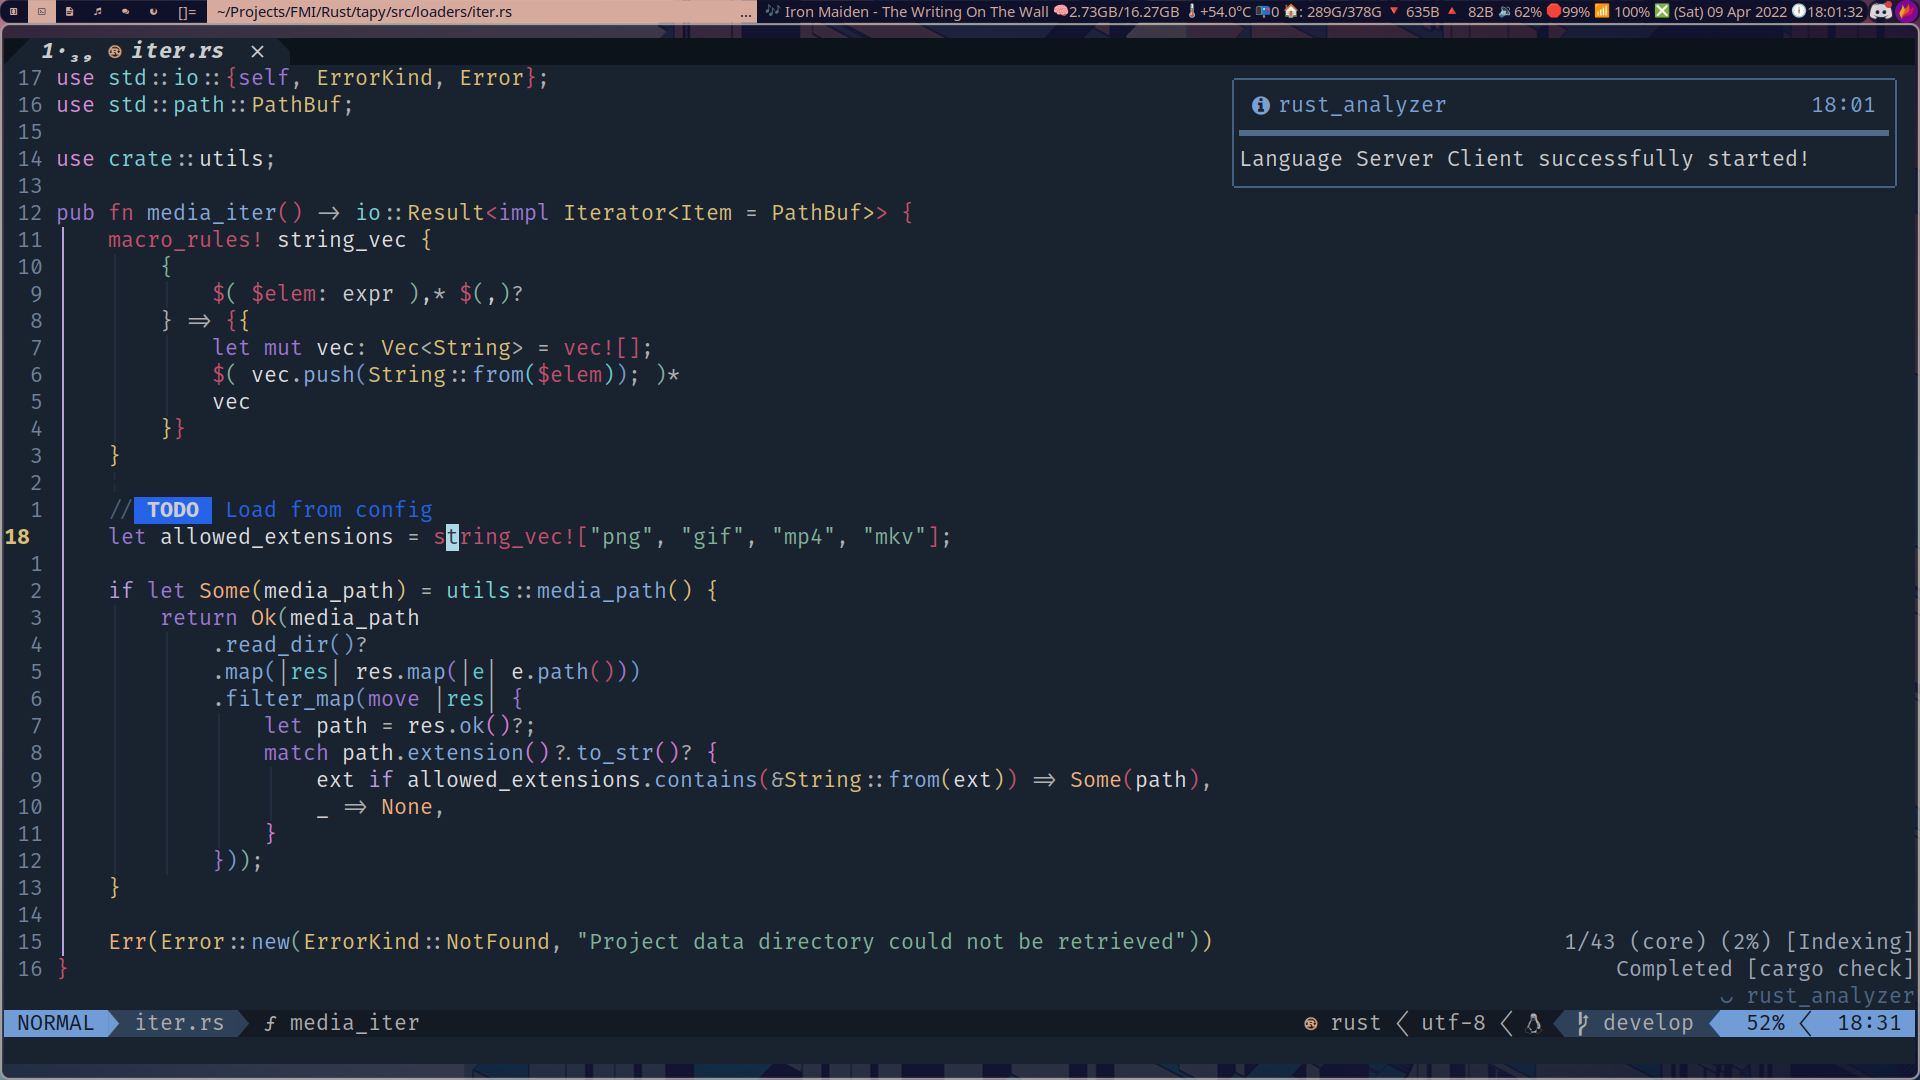Click the volume indicator at 62%
The image size is (1920, 1080).
click(x=1519, y=12)
